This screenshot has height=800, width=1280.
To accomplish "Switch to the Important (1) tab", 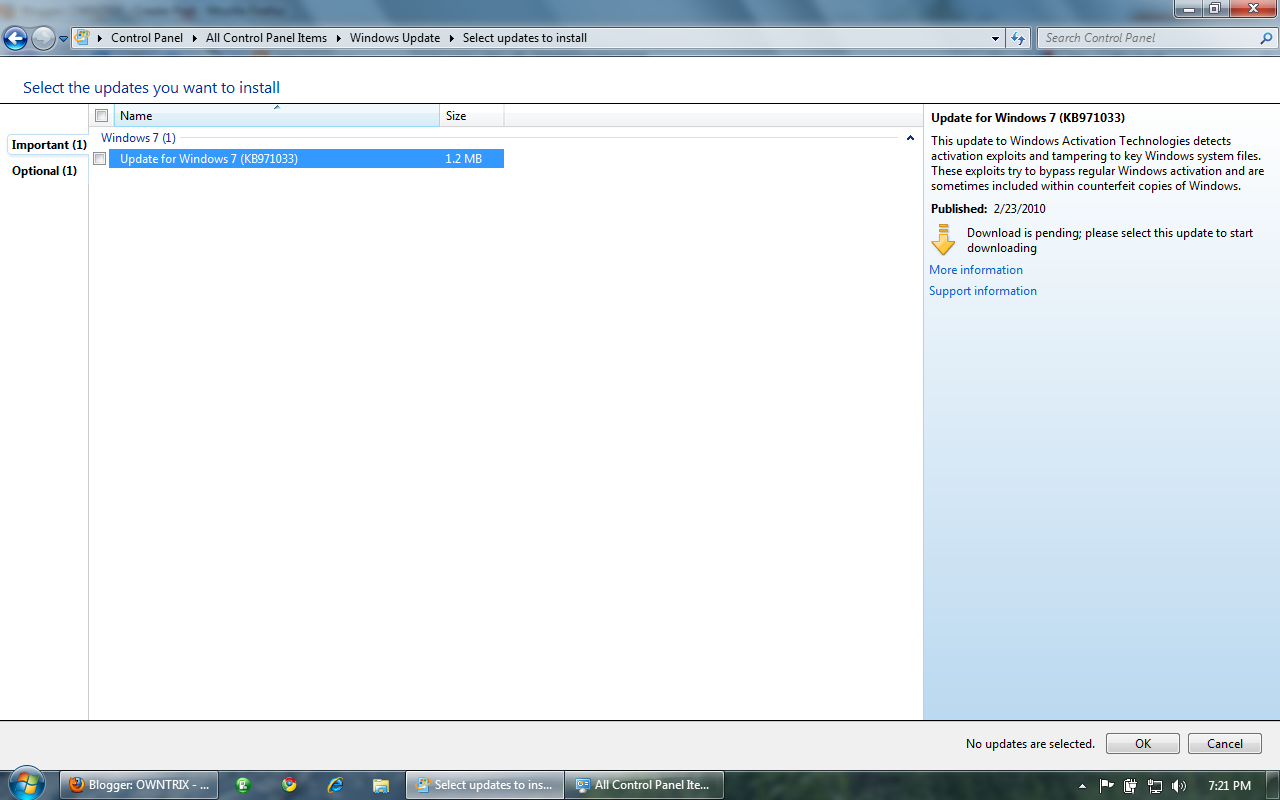I will (x=47, y=145).
